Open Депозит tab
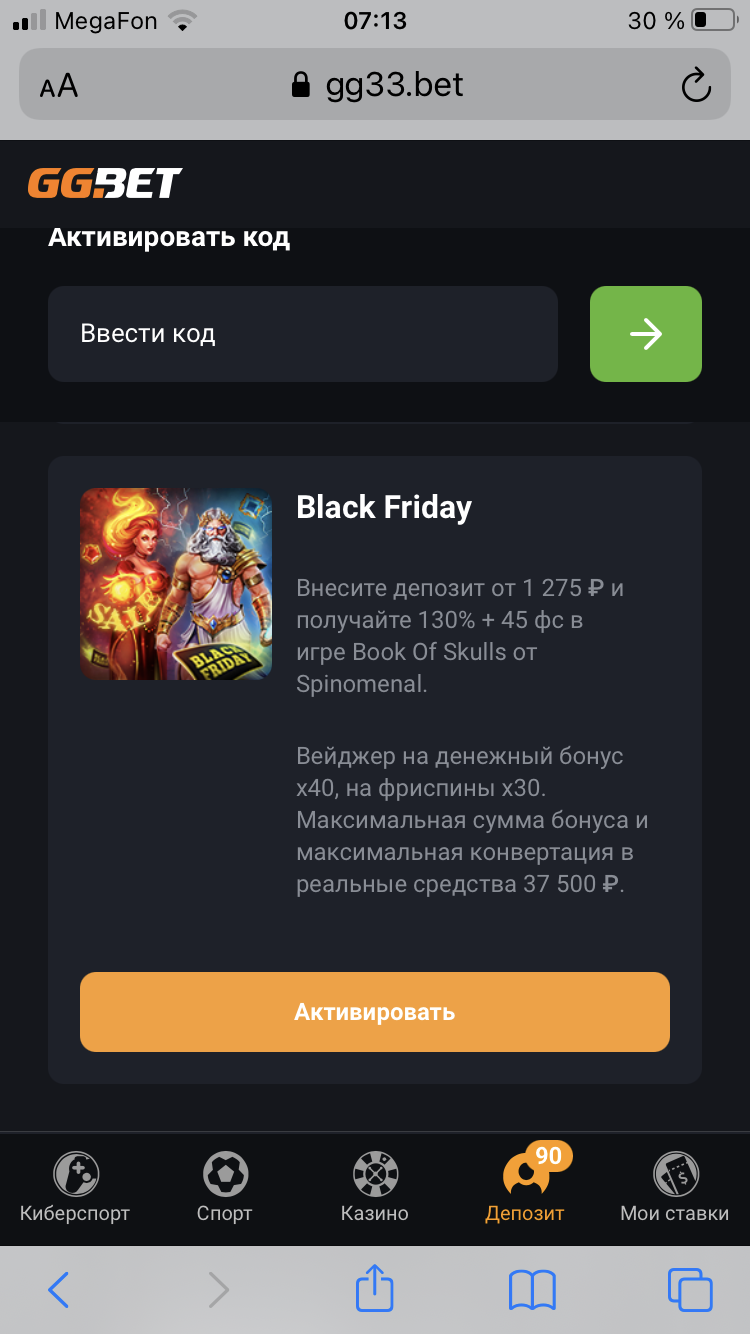Screen dimensions: 750x1334 (525, 1188)
